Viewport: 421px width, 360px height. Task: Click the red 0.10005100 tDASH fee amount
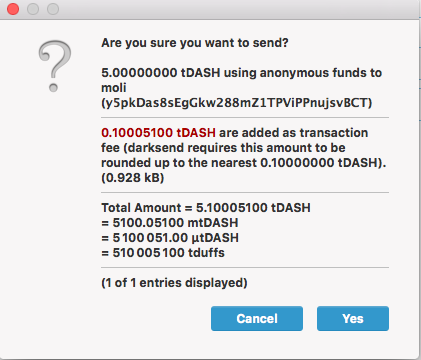pyautogui.click(x=158, y=133)
